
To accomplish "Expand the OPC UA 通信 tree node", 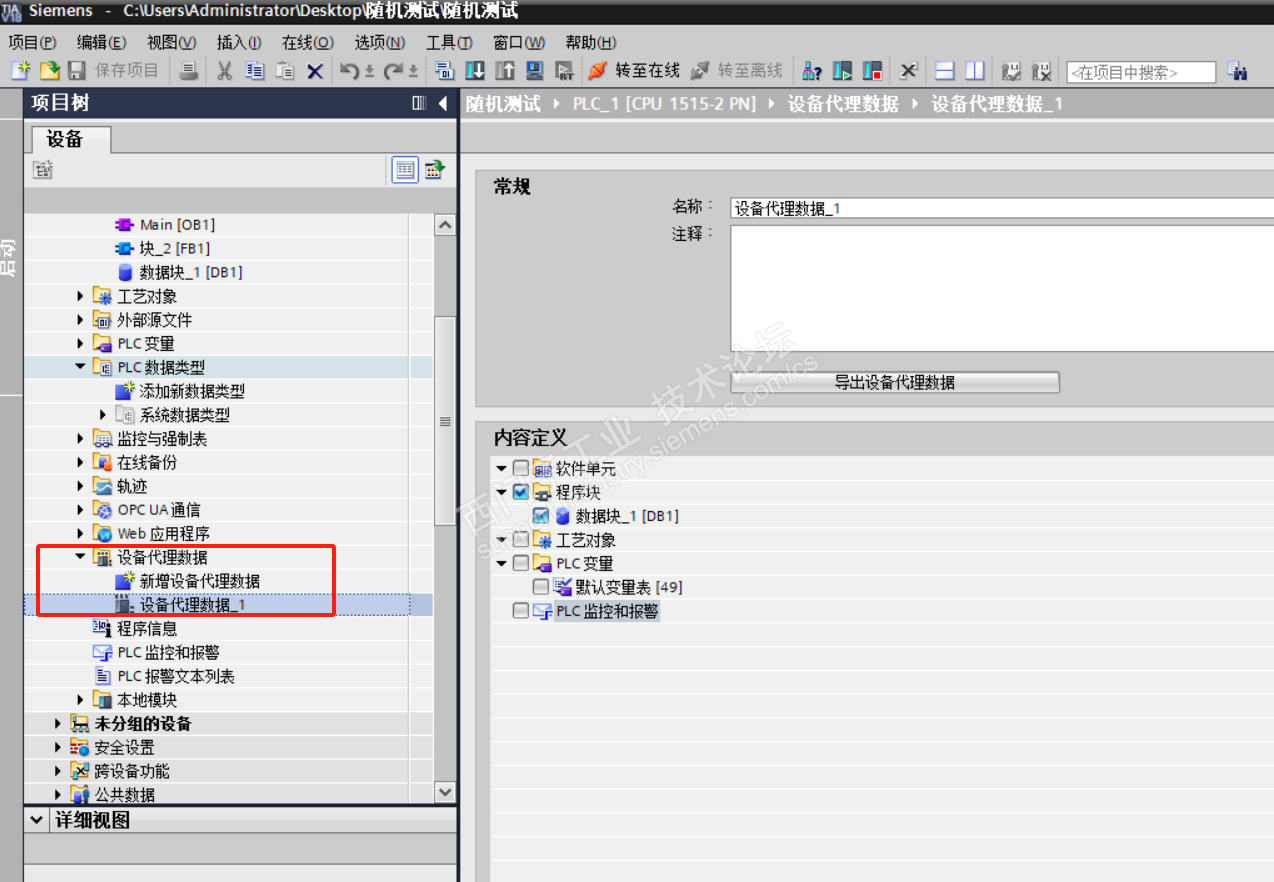I will pos(81,510).
